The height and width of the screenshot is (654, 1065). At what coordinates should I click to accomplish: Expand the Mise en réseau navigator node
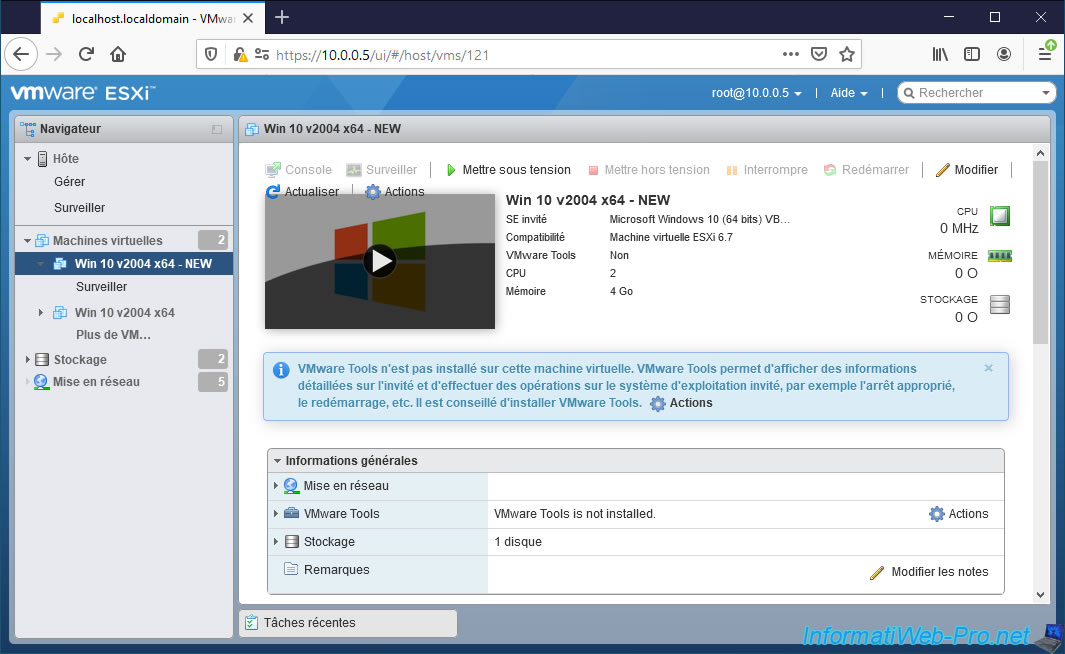pyautogui.click(x=27, y=382)
